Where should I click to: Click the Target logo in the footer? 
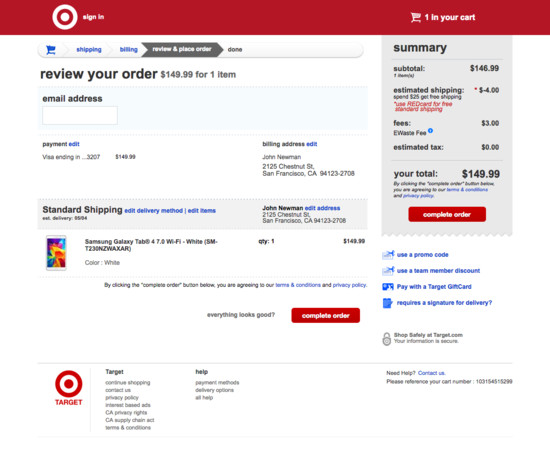pyautogui.click(x=68, y=388)
